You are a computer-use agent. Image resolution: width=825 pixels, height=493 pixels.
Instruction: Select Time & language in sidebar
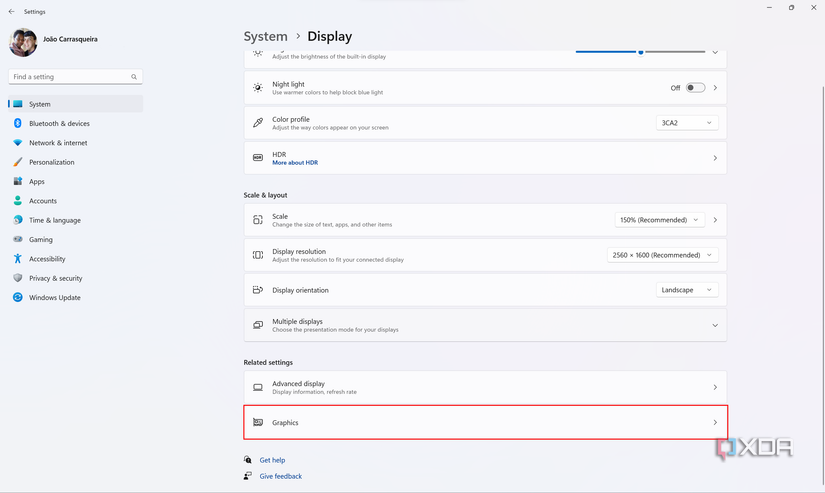coord(55,220)
